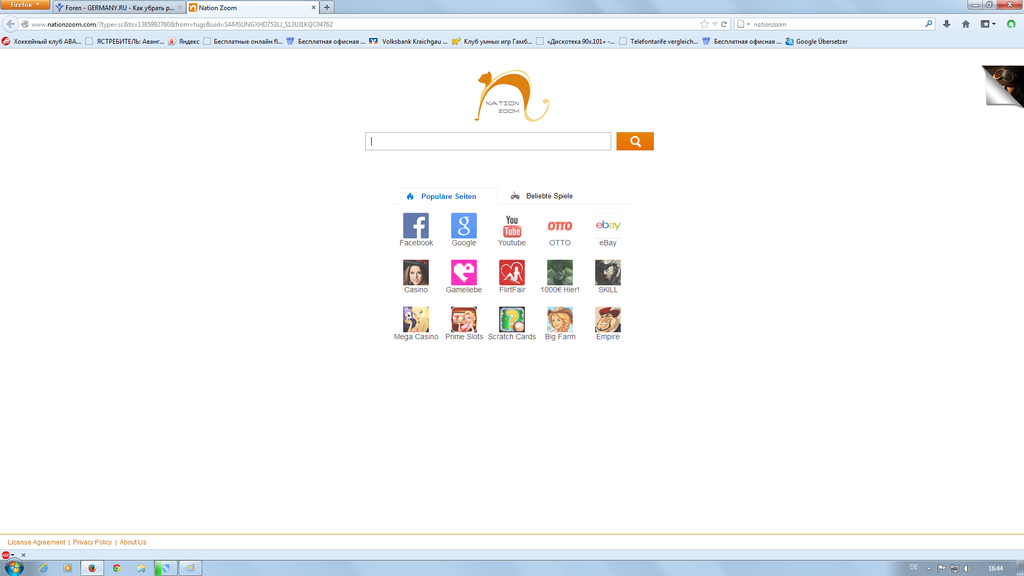Open the SKILL game tile
This screenshot has height=576, width=1024.
click(607, 272)
